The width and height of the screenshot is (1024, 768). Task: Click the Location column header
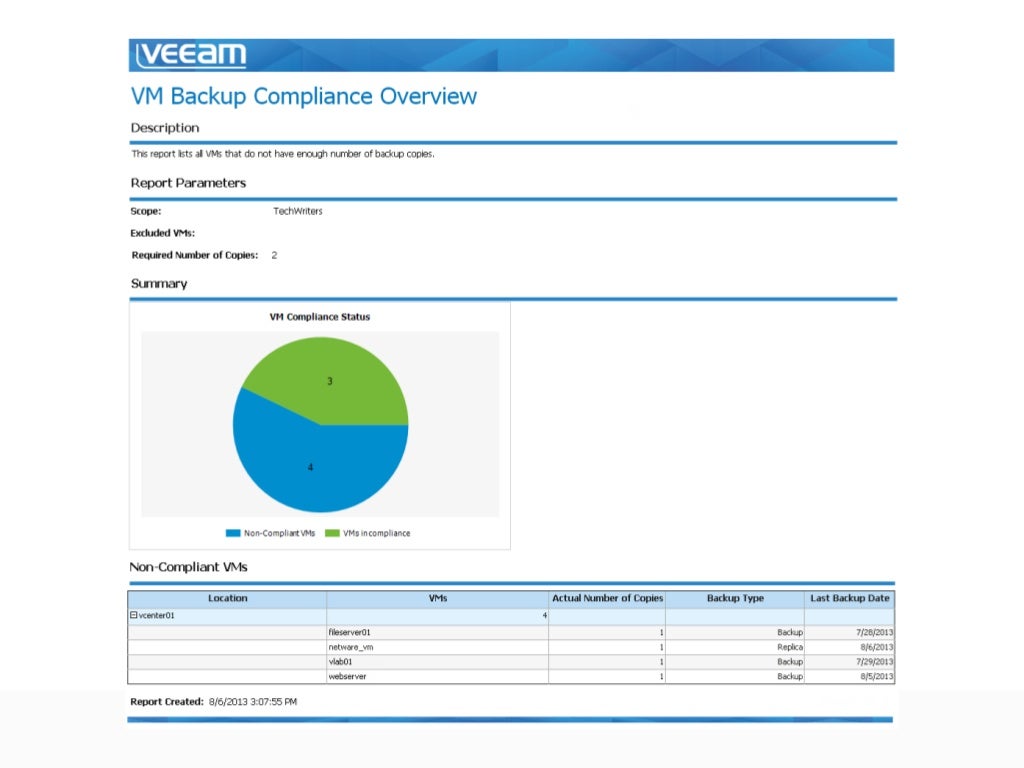click(x=227, y=598)
